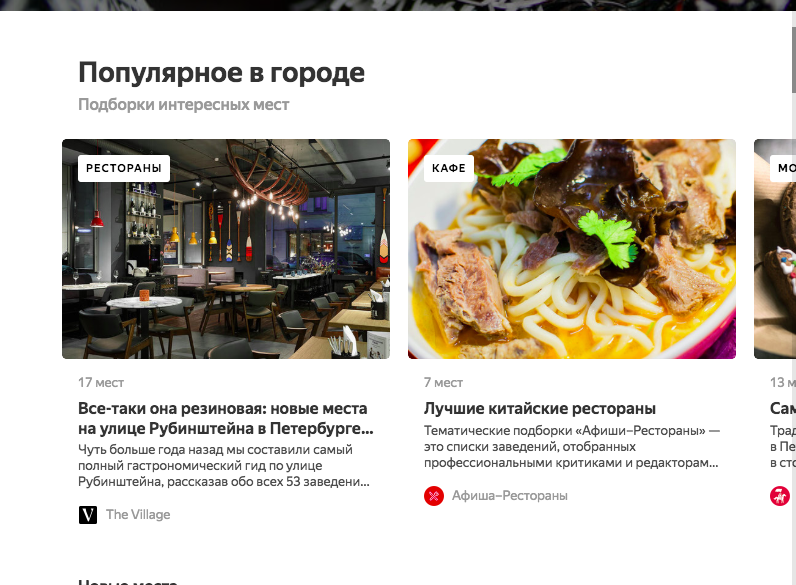Click the Тематические подборки description text
This screenshot has width=796, height=585.
tap(572, 446)
